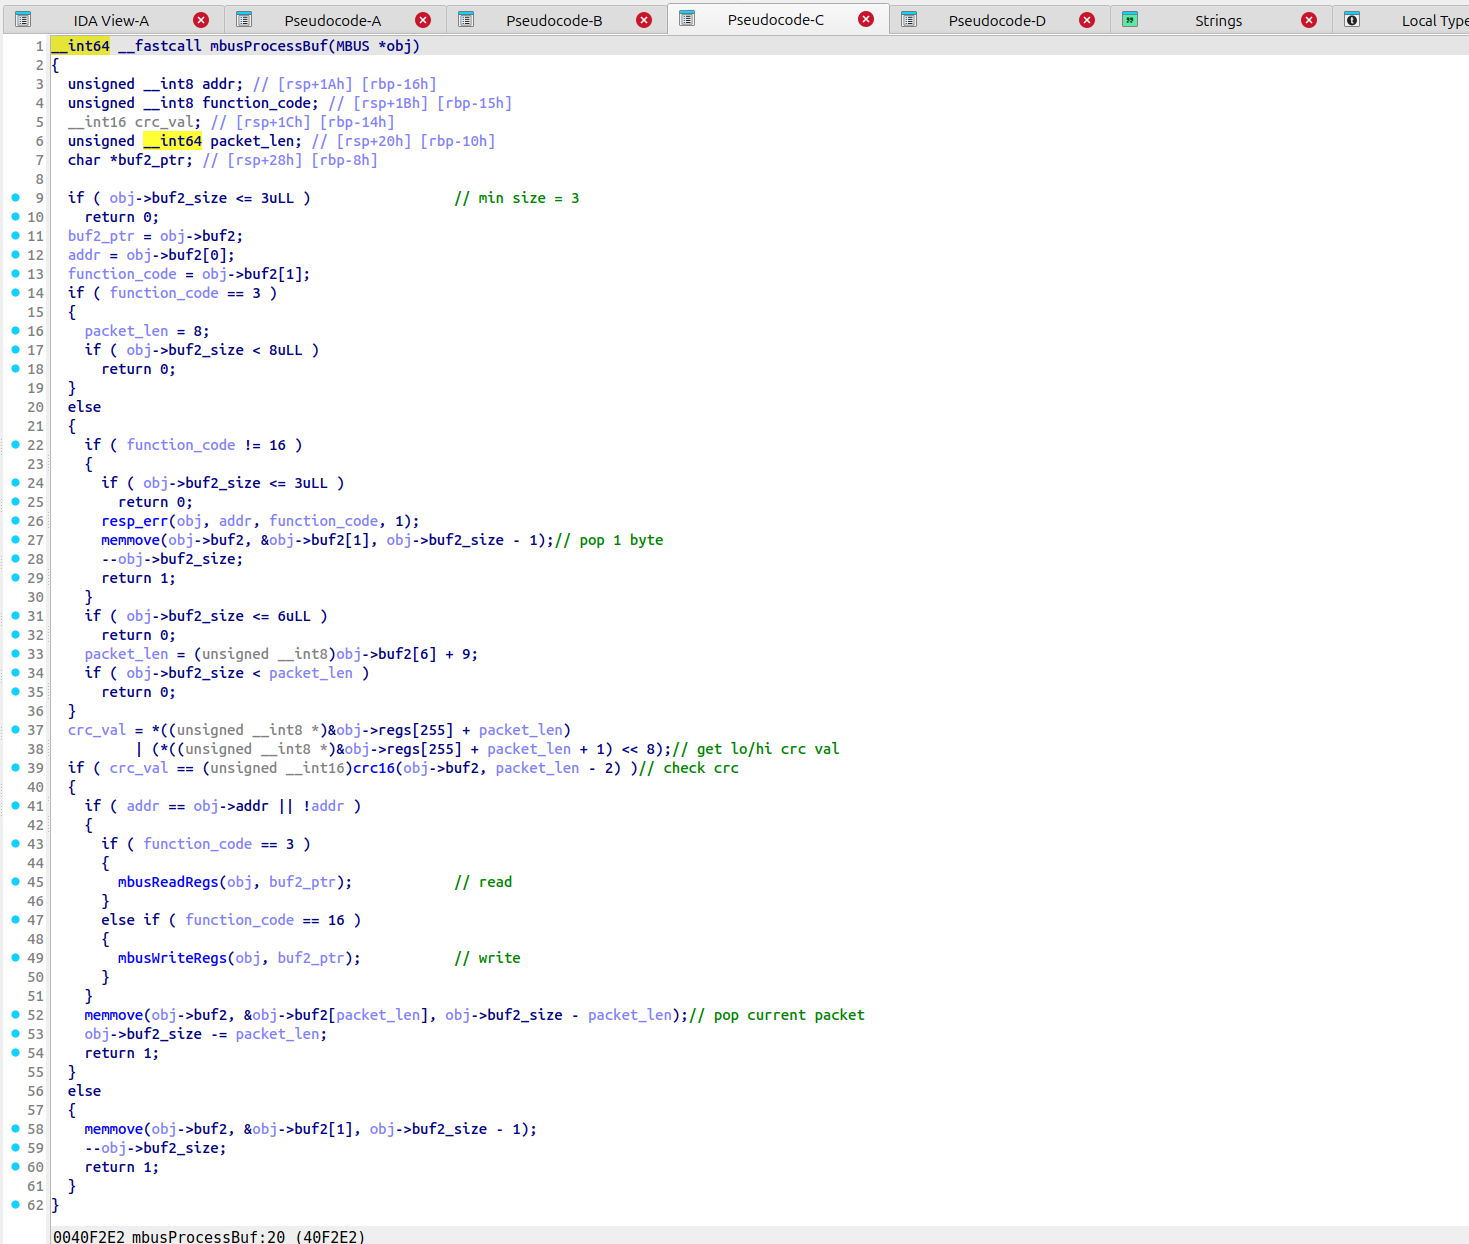Click the Local Types tab icon
1469x1244 pixels.
tap(1352, 18)
